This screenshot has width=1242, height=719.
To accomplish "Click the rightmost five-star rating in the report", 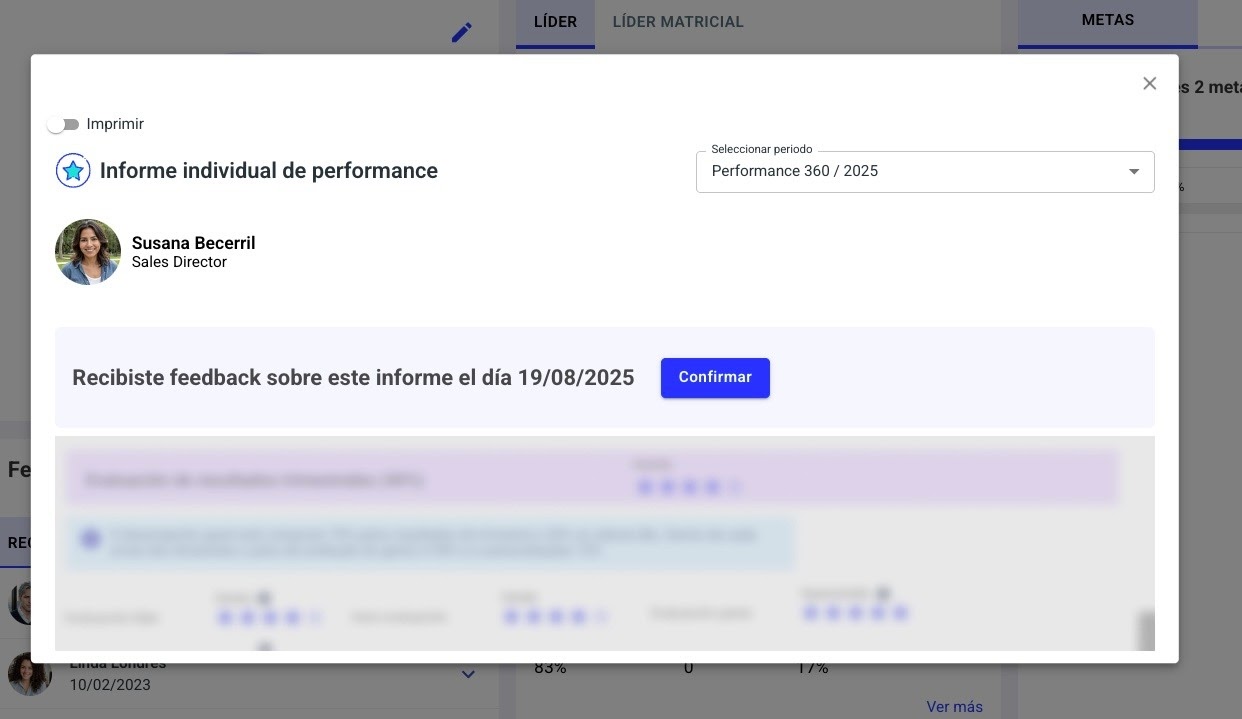I will click(x=854, y=613).
